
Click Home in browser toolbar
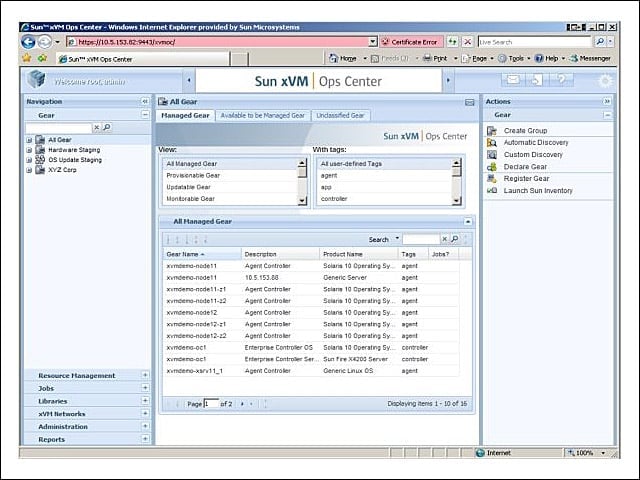click(343, 58)
